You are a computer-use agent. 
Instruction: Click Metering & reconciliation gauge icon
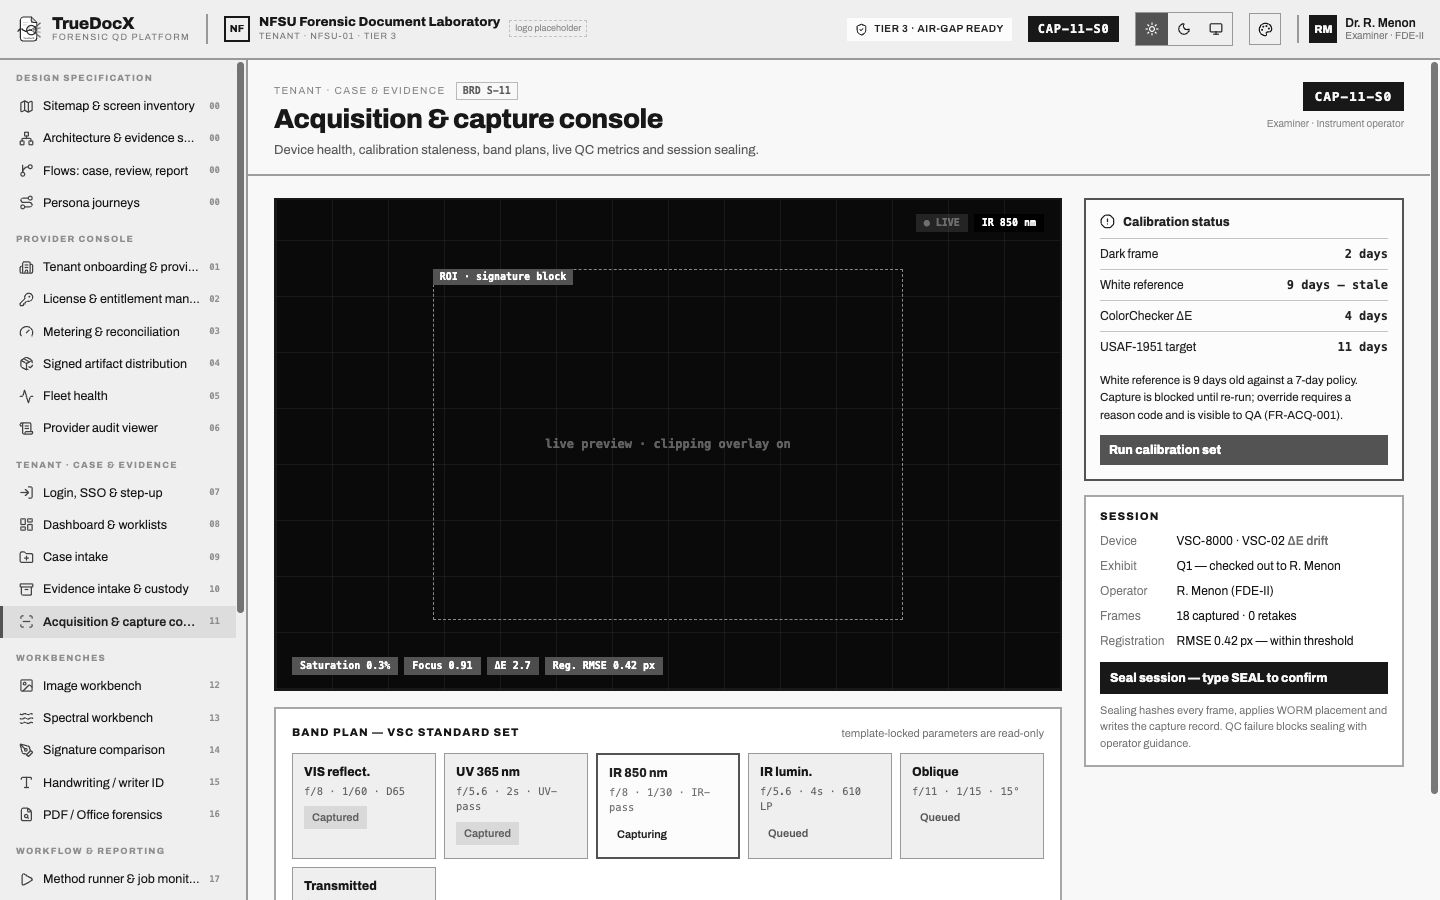(27, 332)
